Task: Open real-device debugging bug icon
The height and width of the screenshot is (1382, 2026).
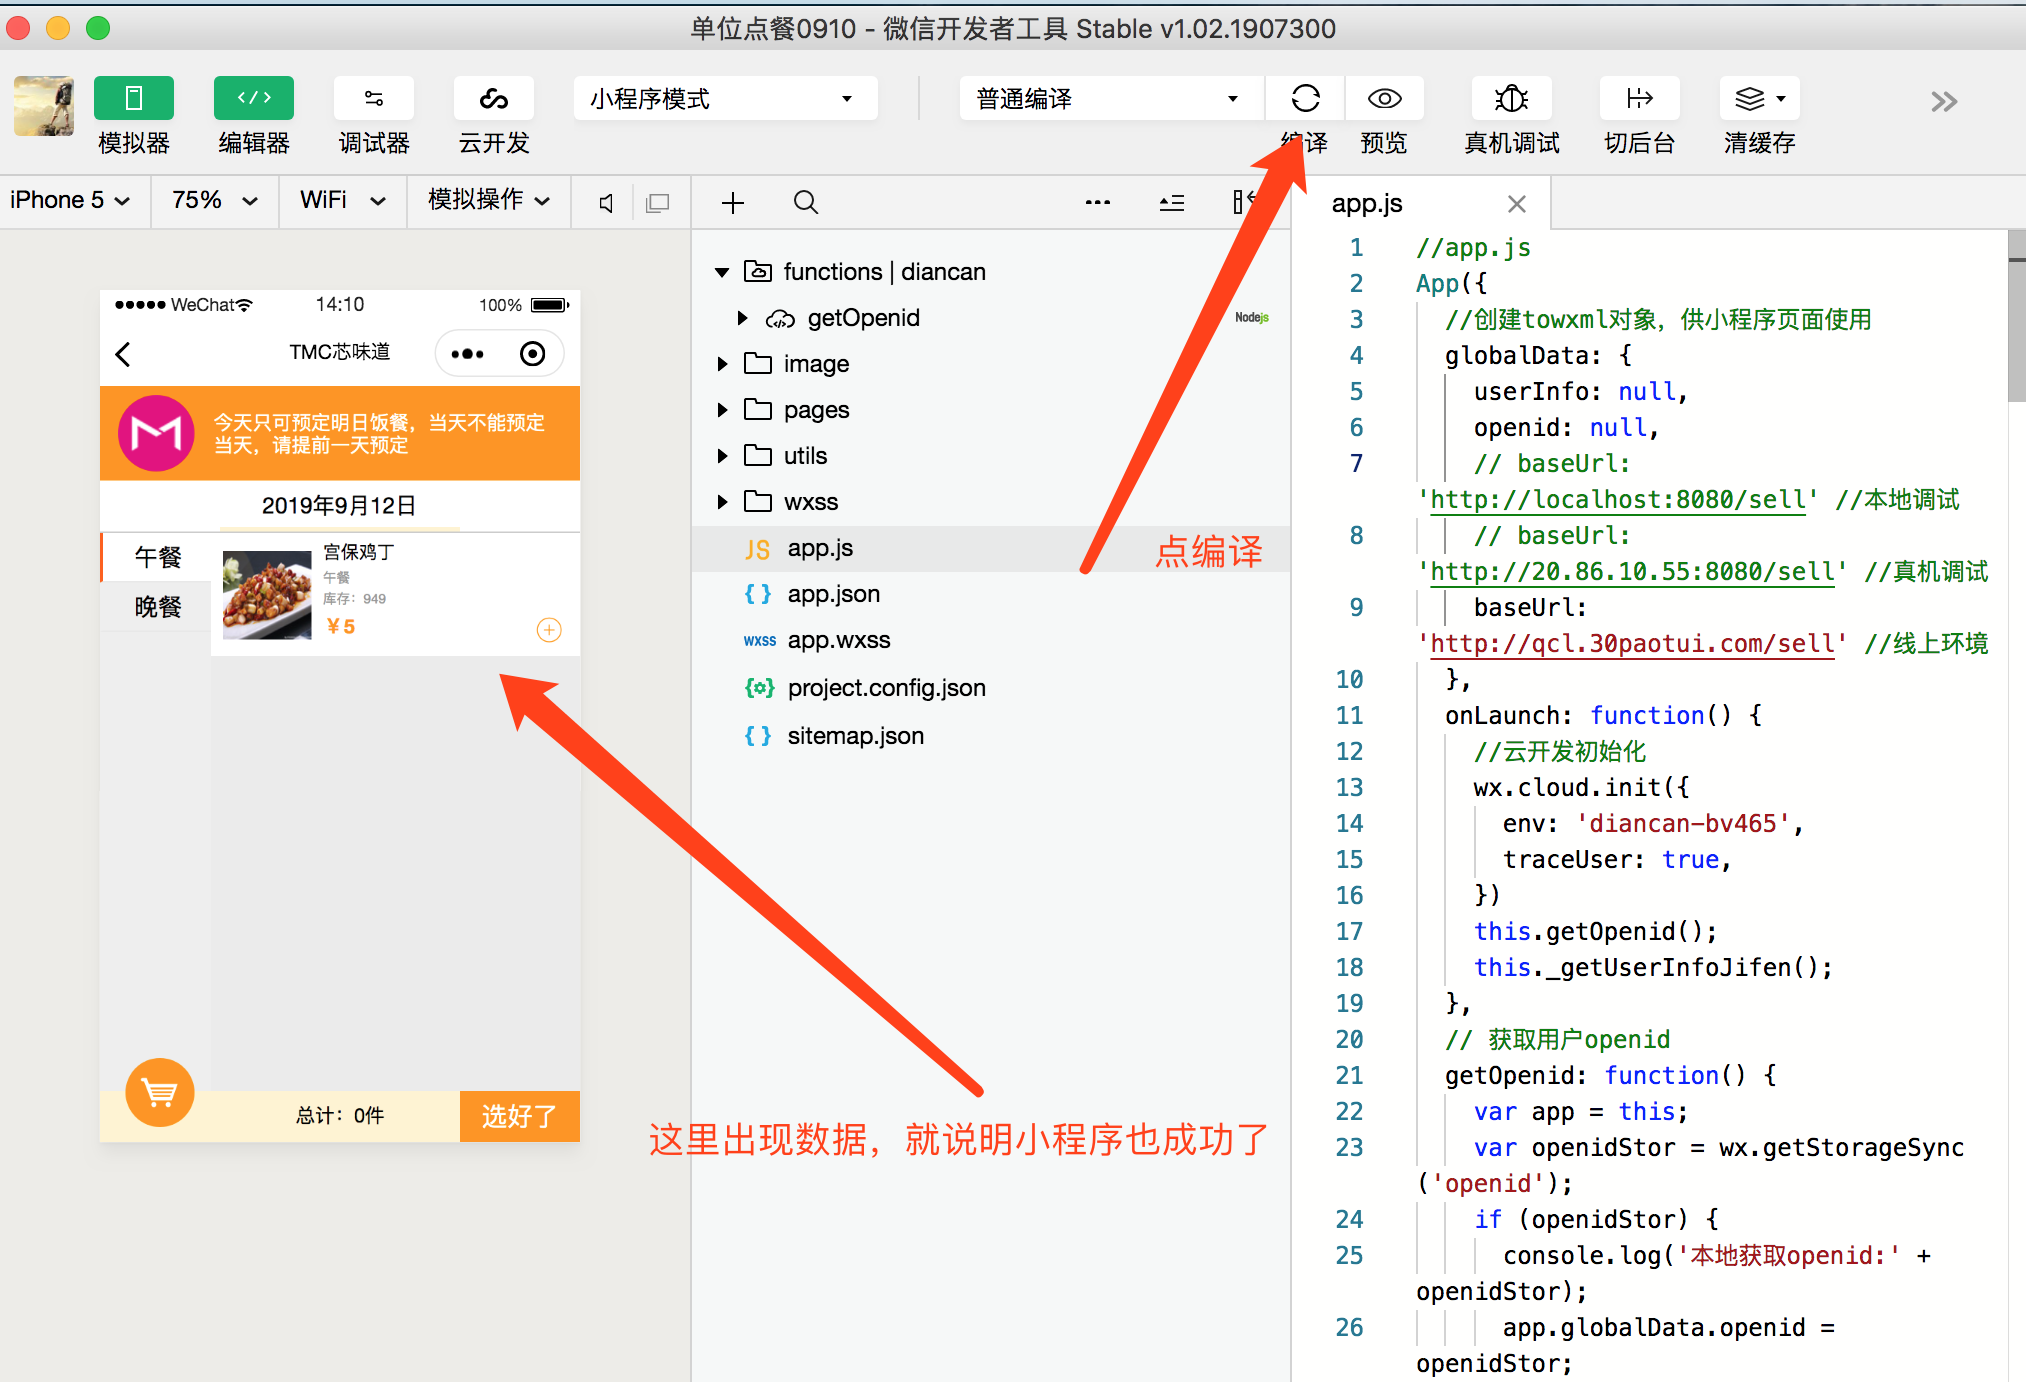Action: coord(1511,99)
